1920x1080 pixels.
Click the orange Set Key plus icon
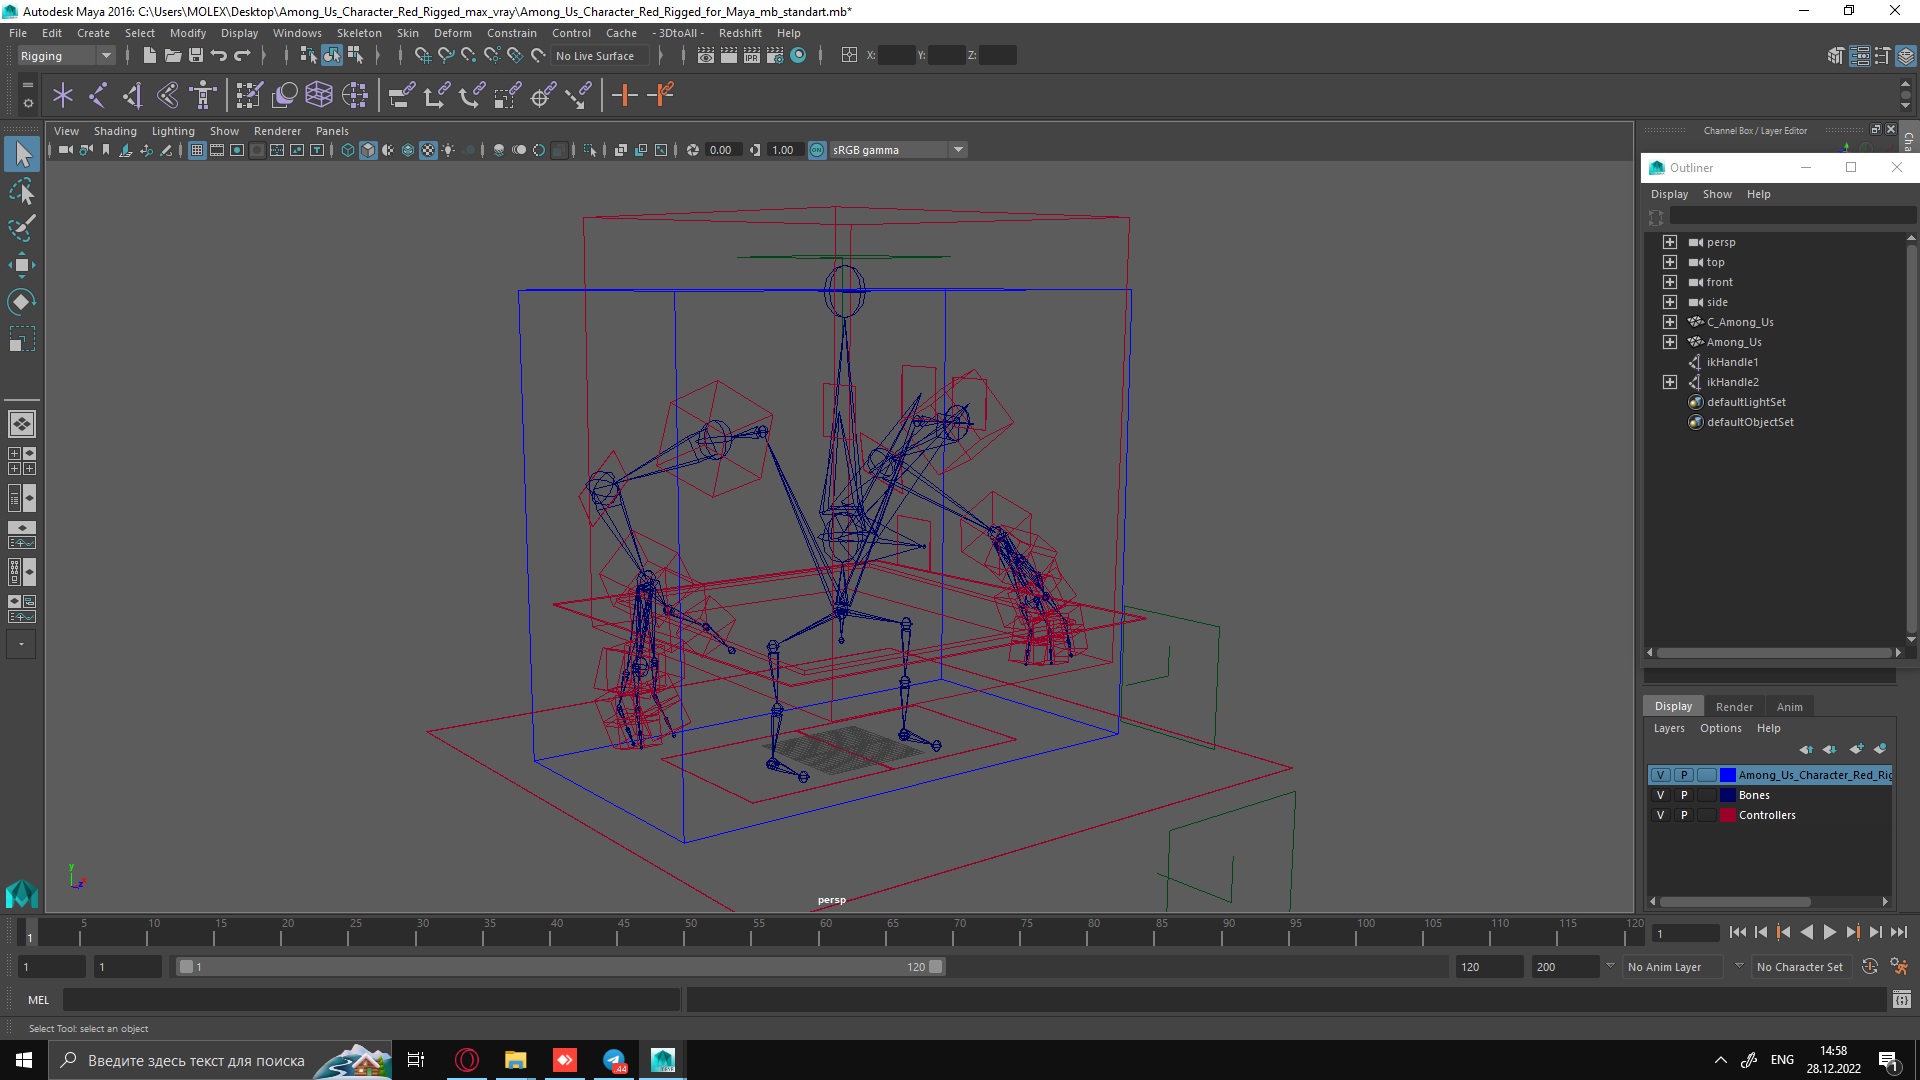click(625, 95)
